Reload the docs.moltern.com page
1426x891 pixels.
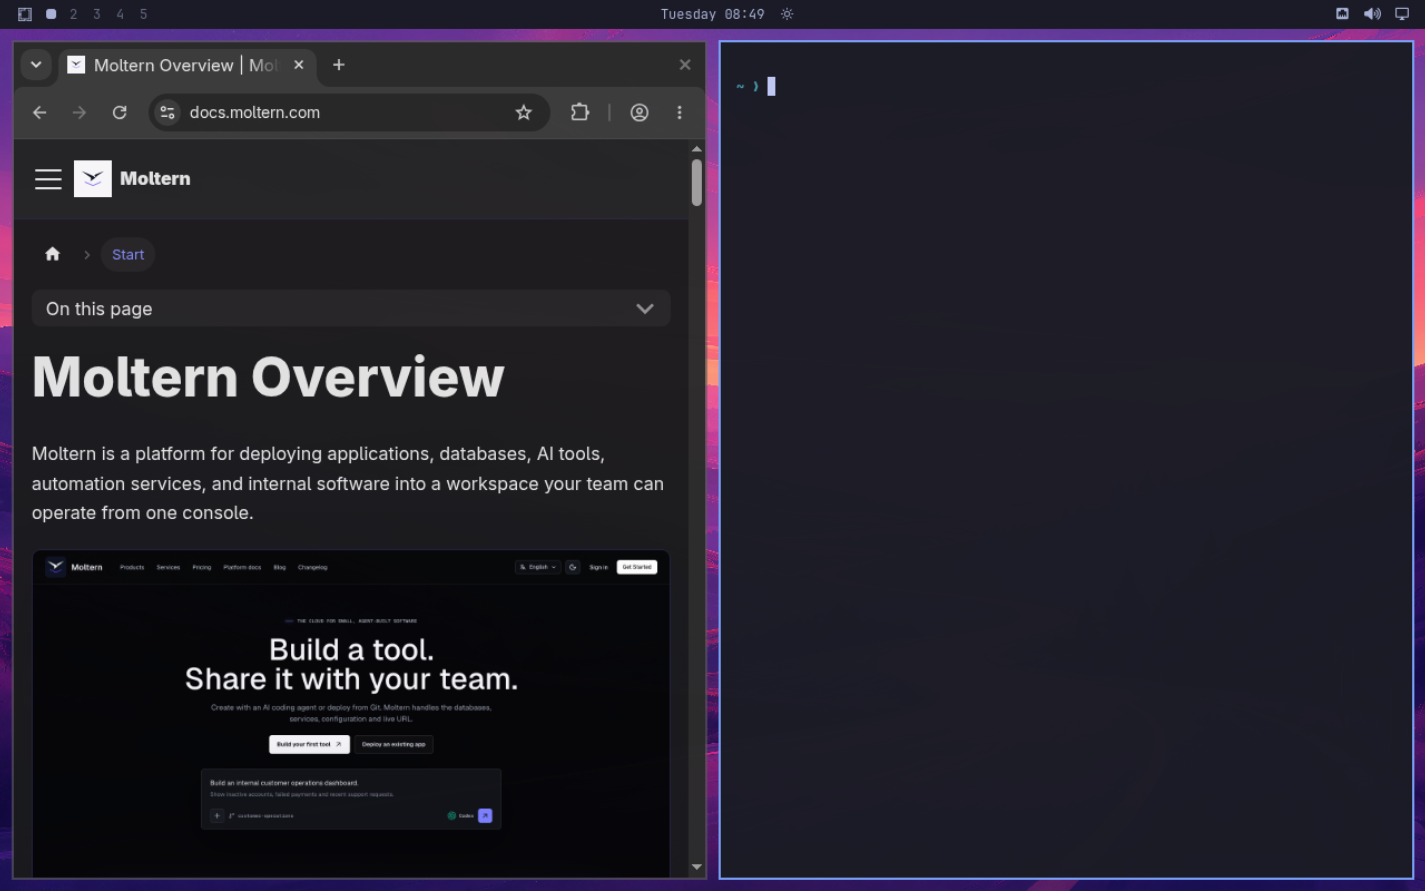[x=120, y=113]
